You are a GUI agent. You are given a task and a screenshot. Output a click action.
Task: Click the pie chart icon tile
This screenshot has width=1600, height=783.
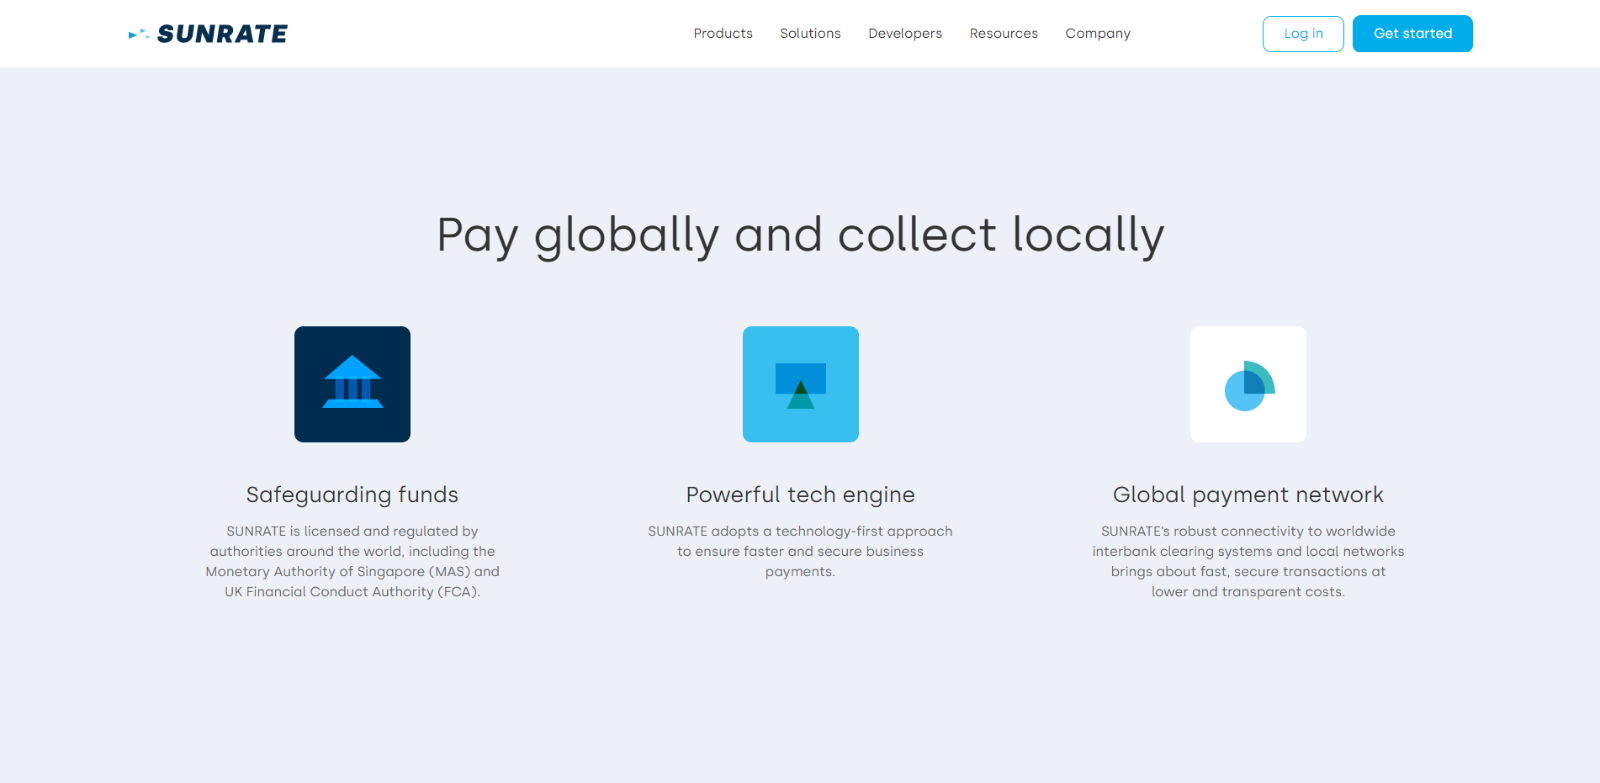tap(1248, 384)
